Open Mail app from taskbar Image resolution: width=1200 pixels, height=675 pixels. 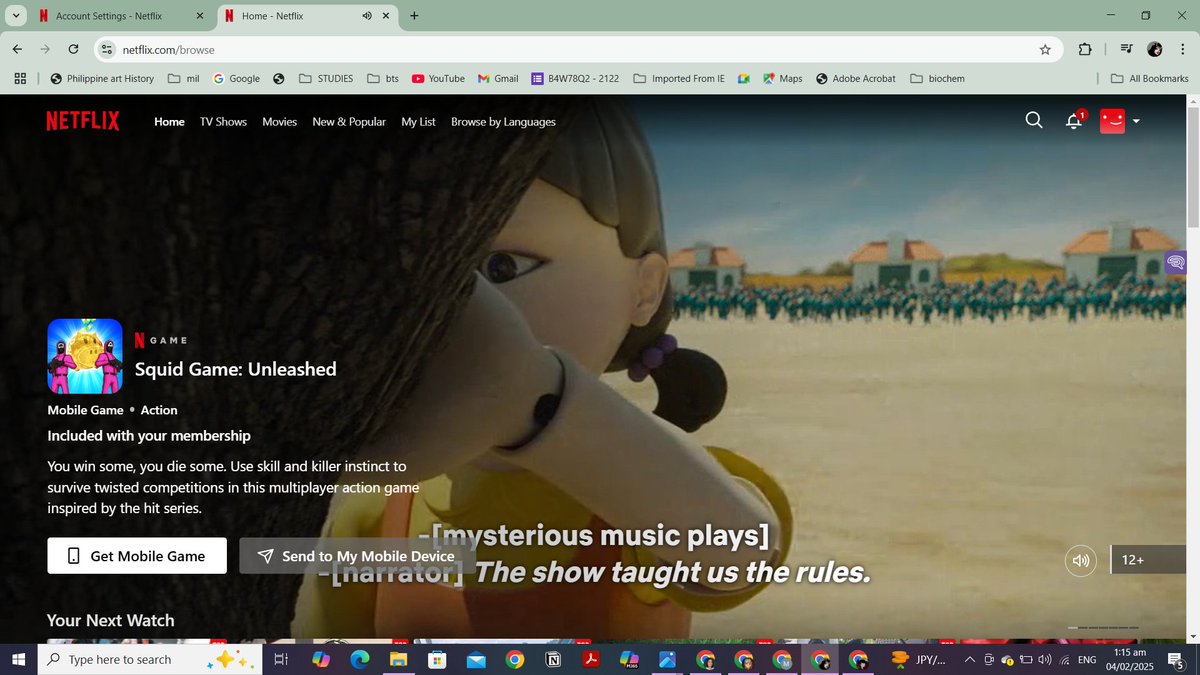coord(476,659)
